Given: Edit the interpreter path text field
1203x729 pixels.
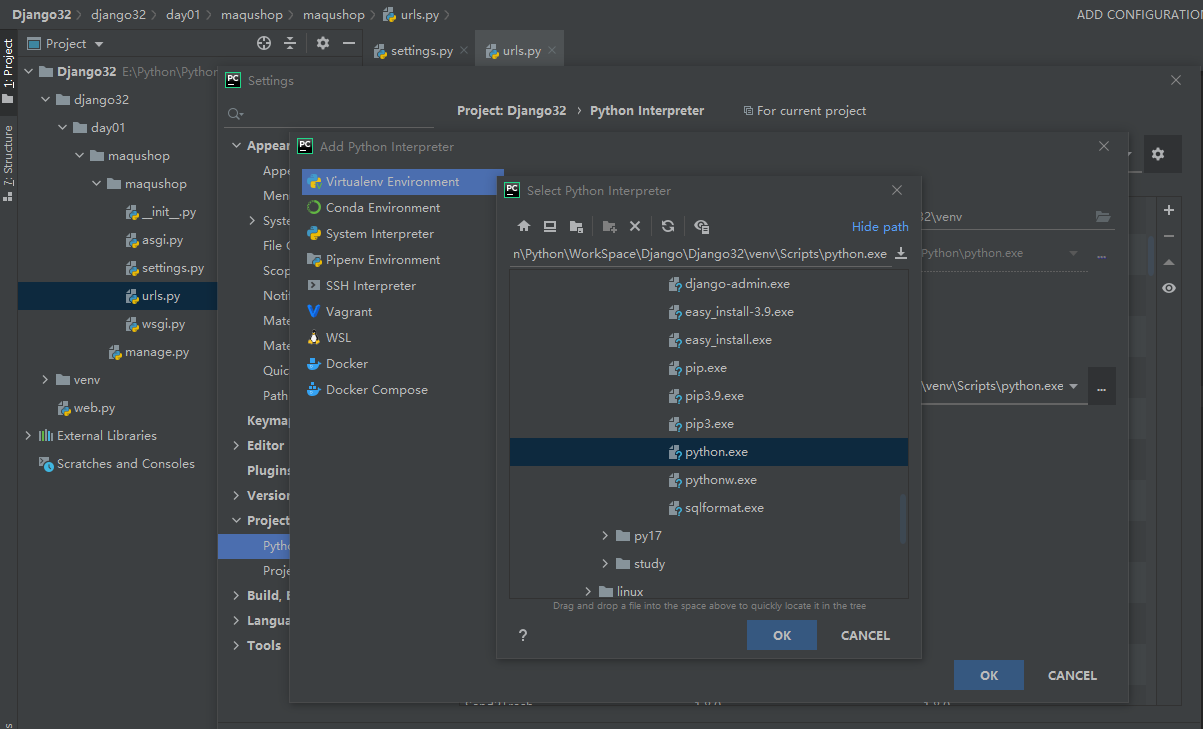Looking at the screenshot, I should [700, 254].
